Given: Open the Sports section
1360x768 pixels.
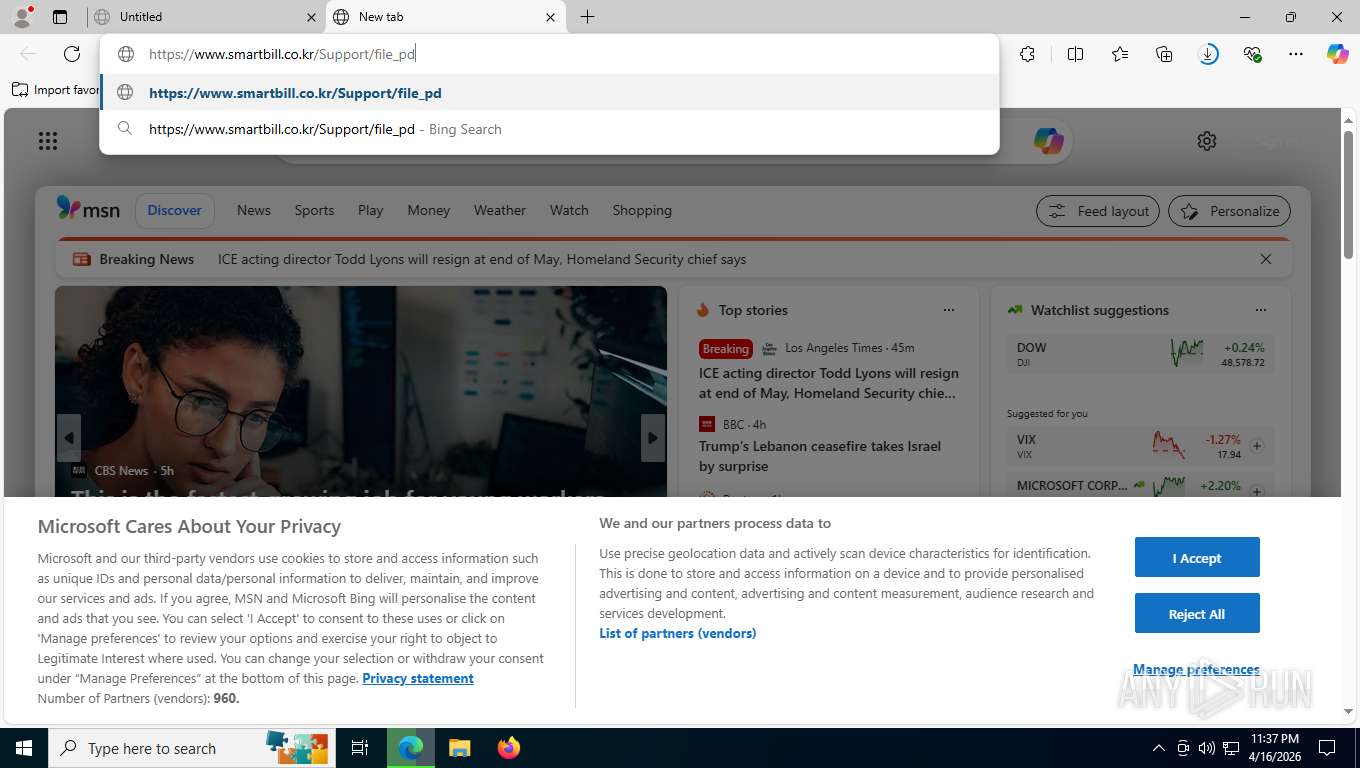Looking at the screenshot, I should click(x=314, y=210).
